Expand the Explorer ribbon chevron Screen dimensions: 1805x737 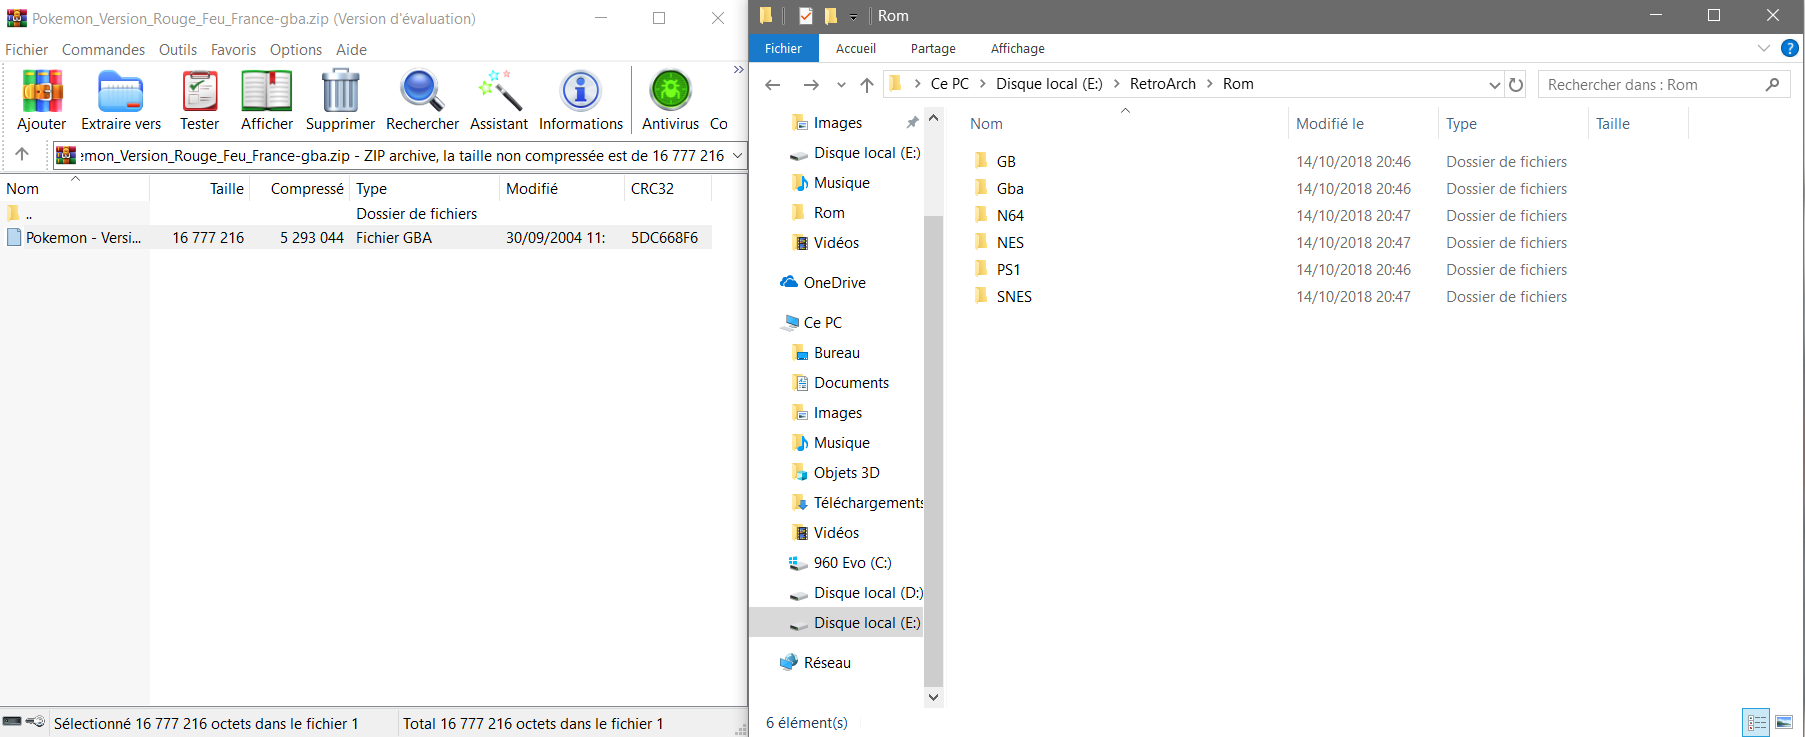pyautogui.click(x=1763, y=48)
